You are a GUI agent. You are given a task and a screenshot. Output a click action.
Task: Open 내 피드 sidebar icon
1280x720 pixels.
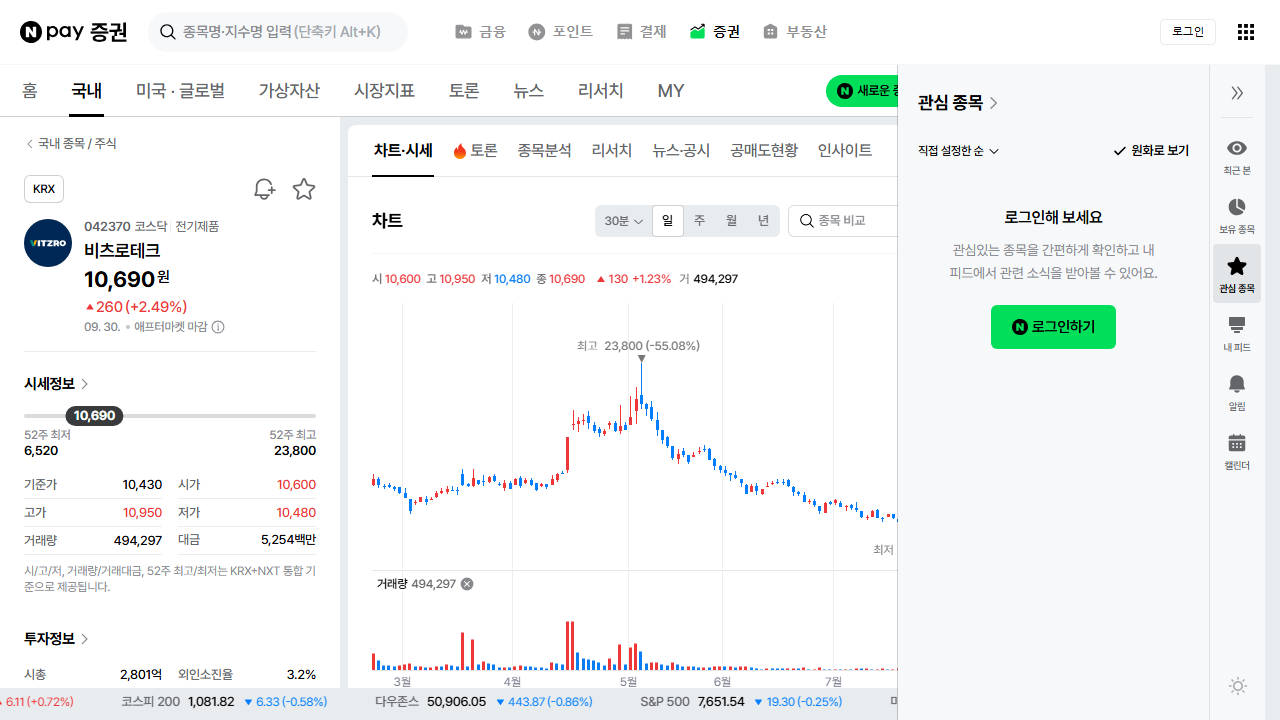(x=1237, y=334)
